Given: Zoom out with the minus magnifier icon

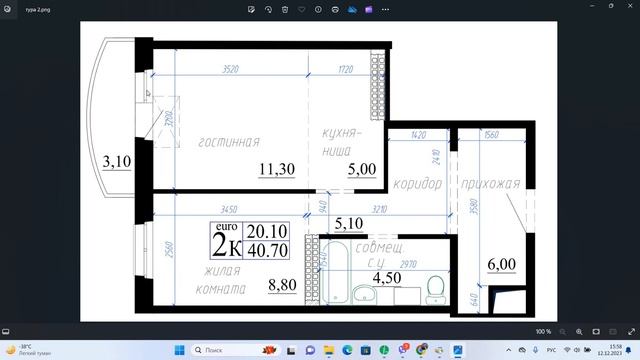Looking at the screenshot, I should coord(562,332).
